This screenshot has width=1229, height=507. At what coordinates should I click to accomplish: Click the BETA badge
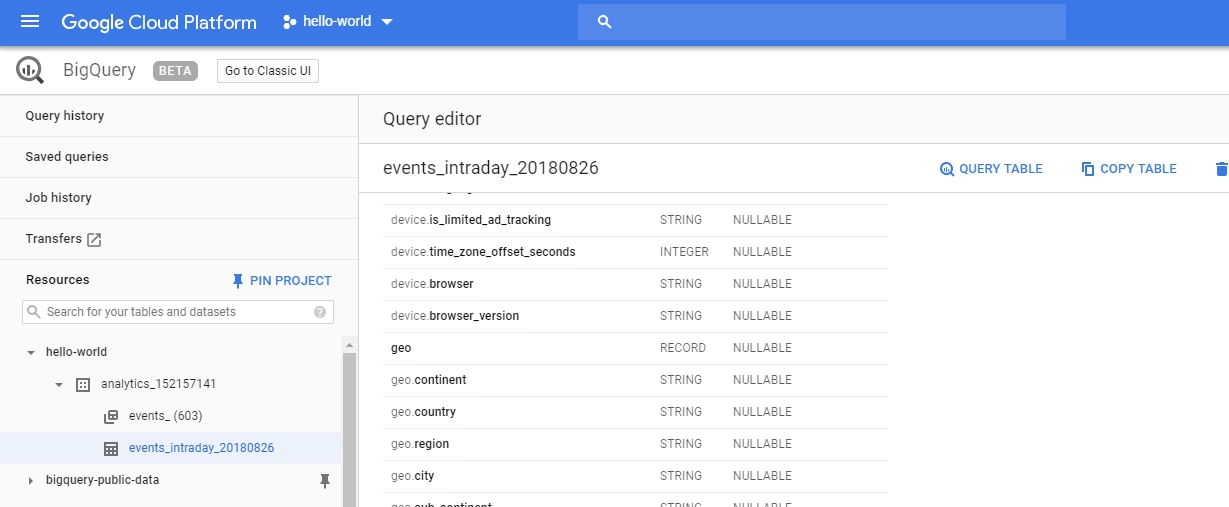point(175,71)
